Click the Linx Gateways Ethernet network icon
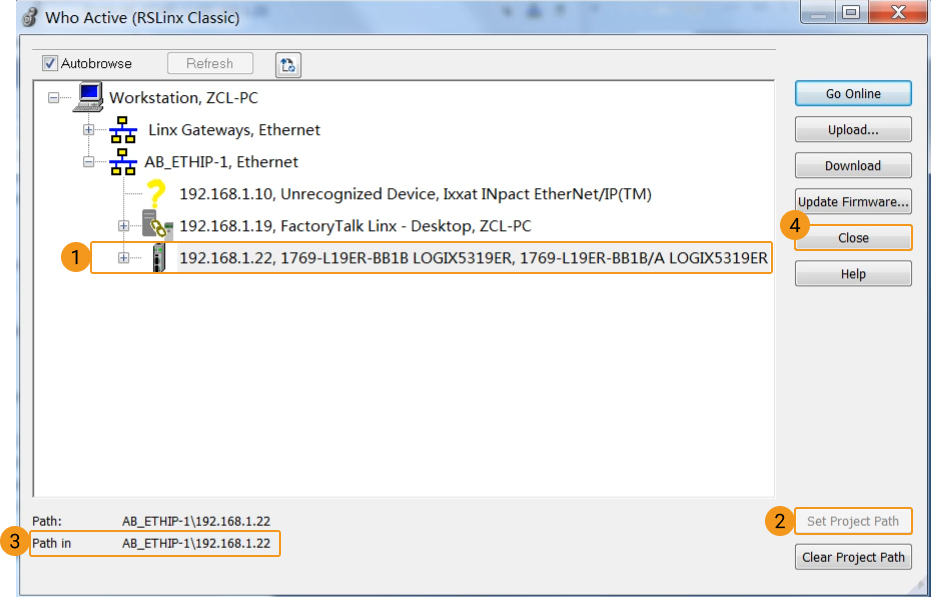Screen dimensions: 931x597 [123, 129]
